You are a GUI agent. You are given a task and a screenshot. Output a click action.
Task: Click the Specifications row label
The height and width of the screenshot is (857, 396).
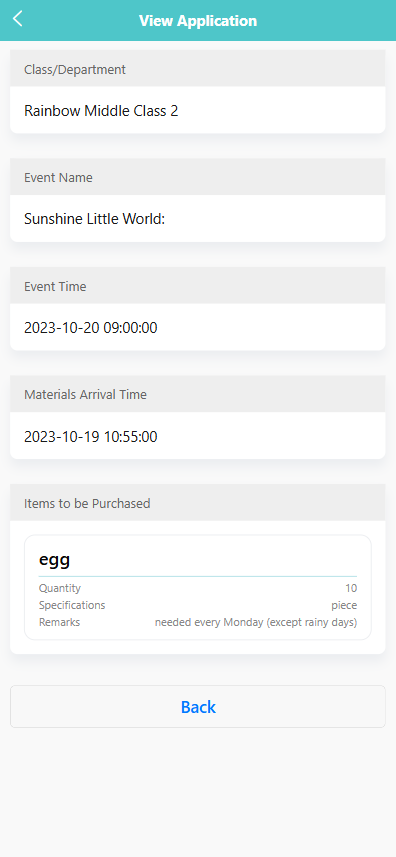pos(72,605)
